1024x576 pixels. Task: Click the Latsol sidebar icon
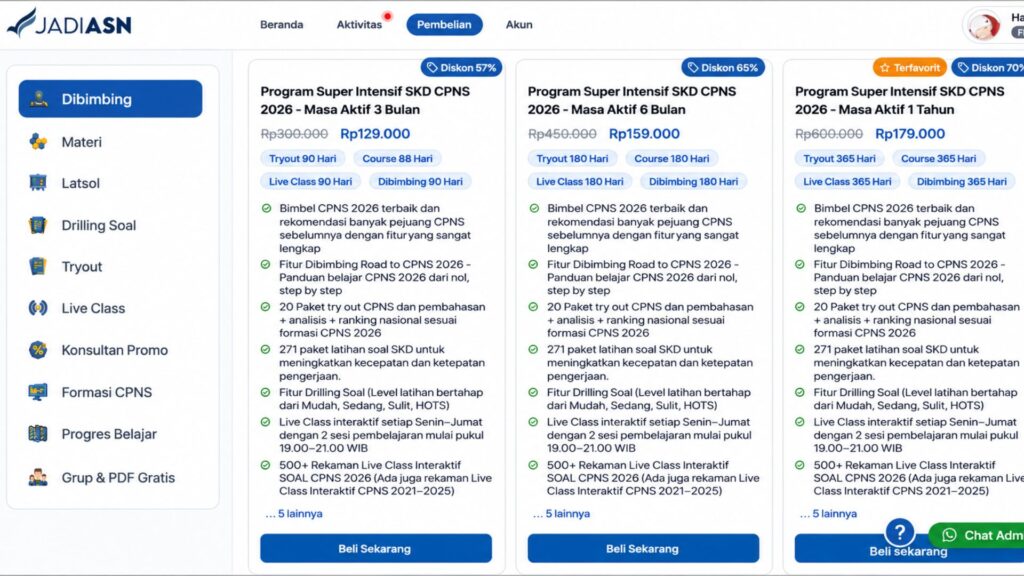click(39, 183)
